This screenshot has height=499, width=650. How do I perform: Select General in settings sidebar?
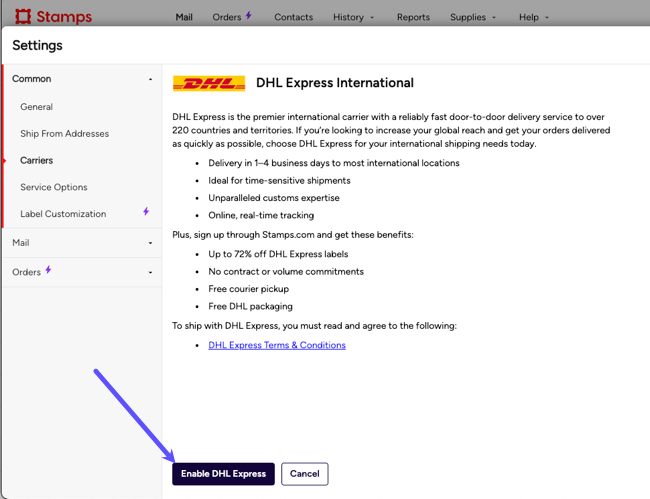coord(36,107)
